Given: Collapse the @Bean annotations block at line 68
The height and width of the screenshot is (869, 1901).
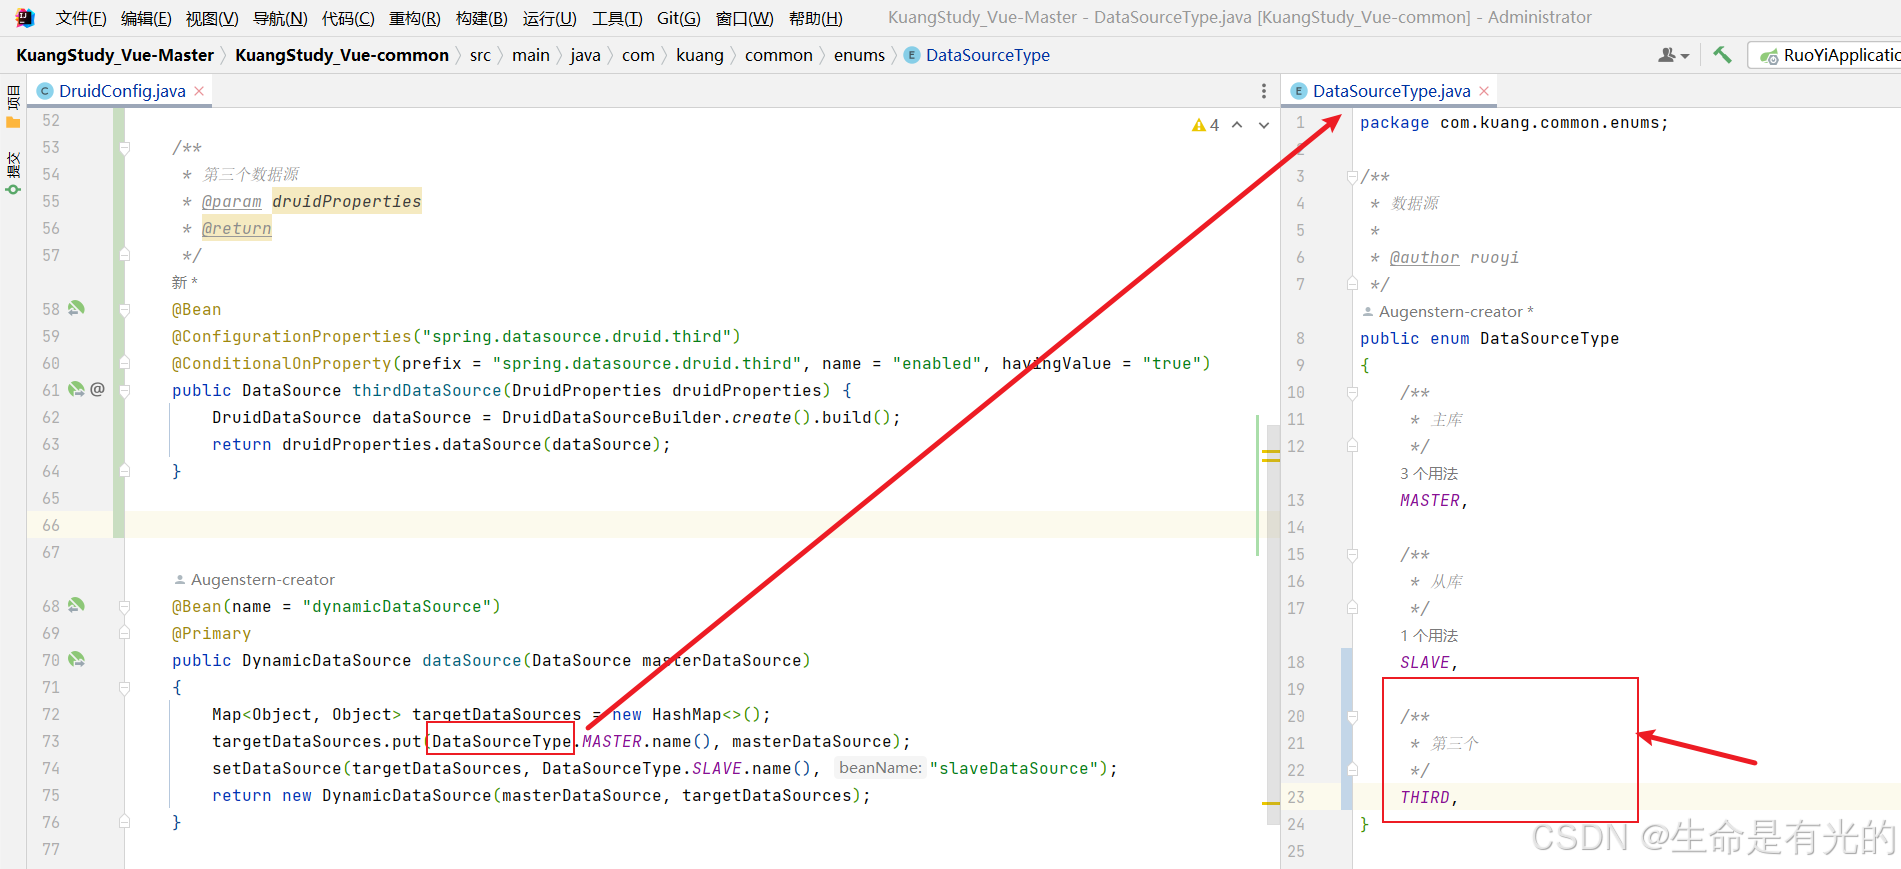Looking at the screenshot, I should point(125,606).
